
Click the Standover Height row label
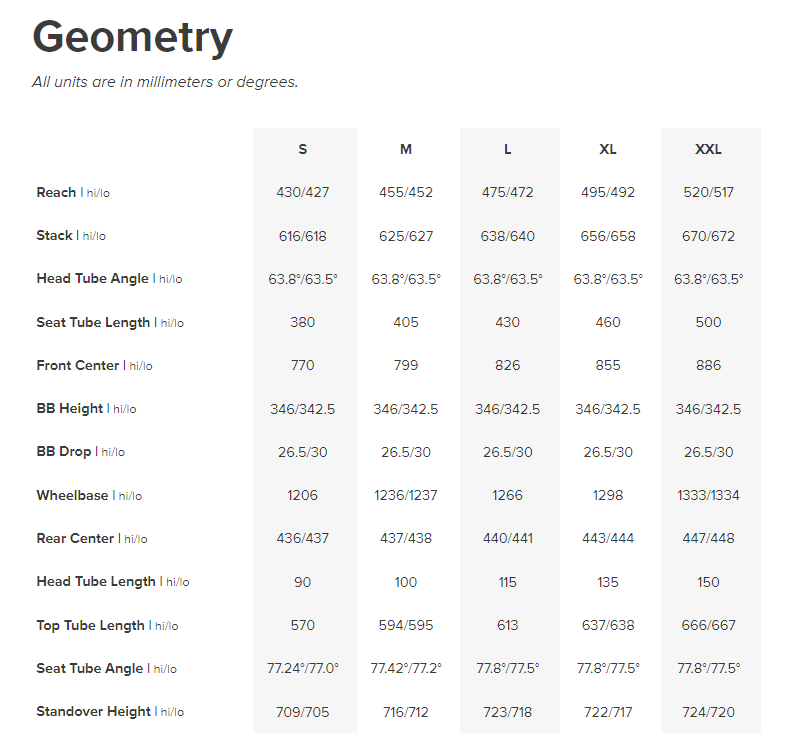click(x=94, y=711)
